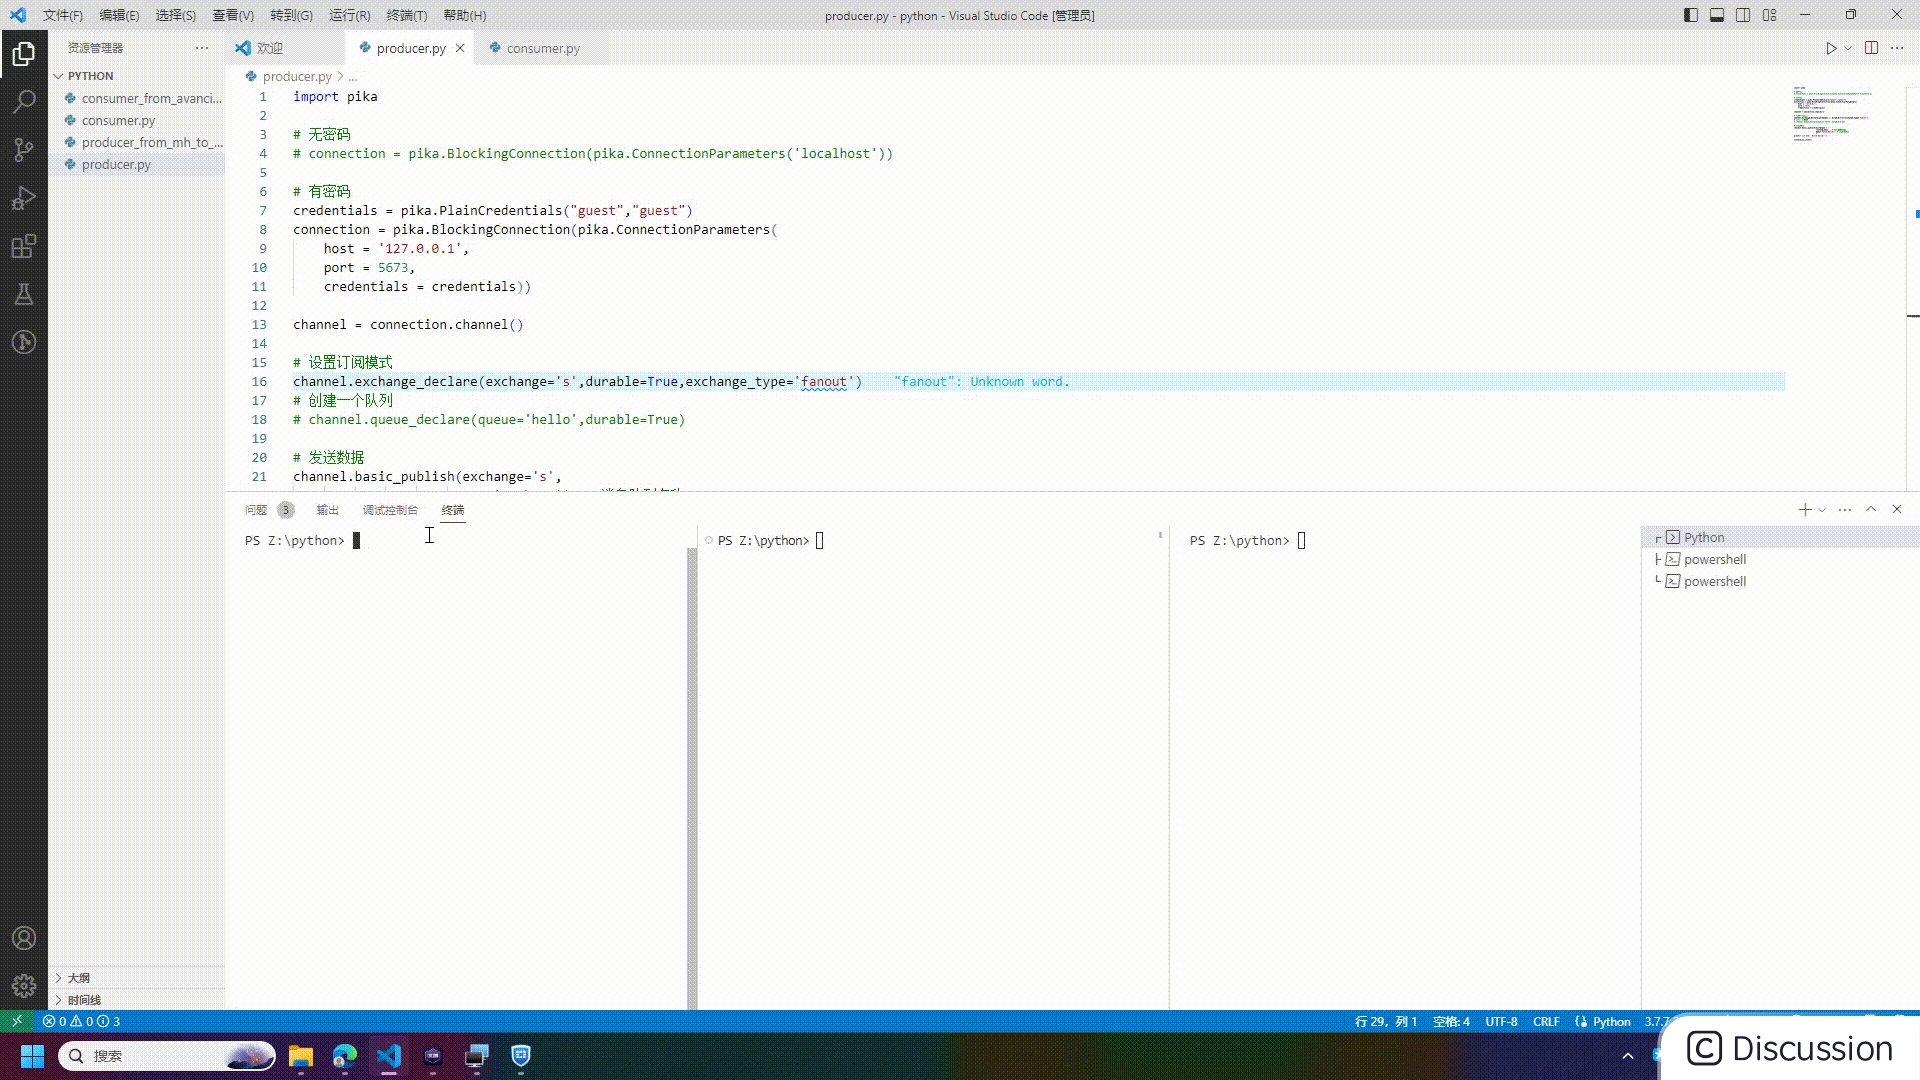
Task: Click the CRLF line ending indicator
Action: coord(1545,1021)
